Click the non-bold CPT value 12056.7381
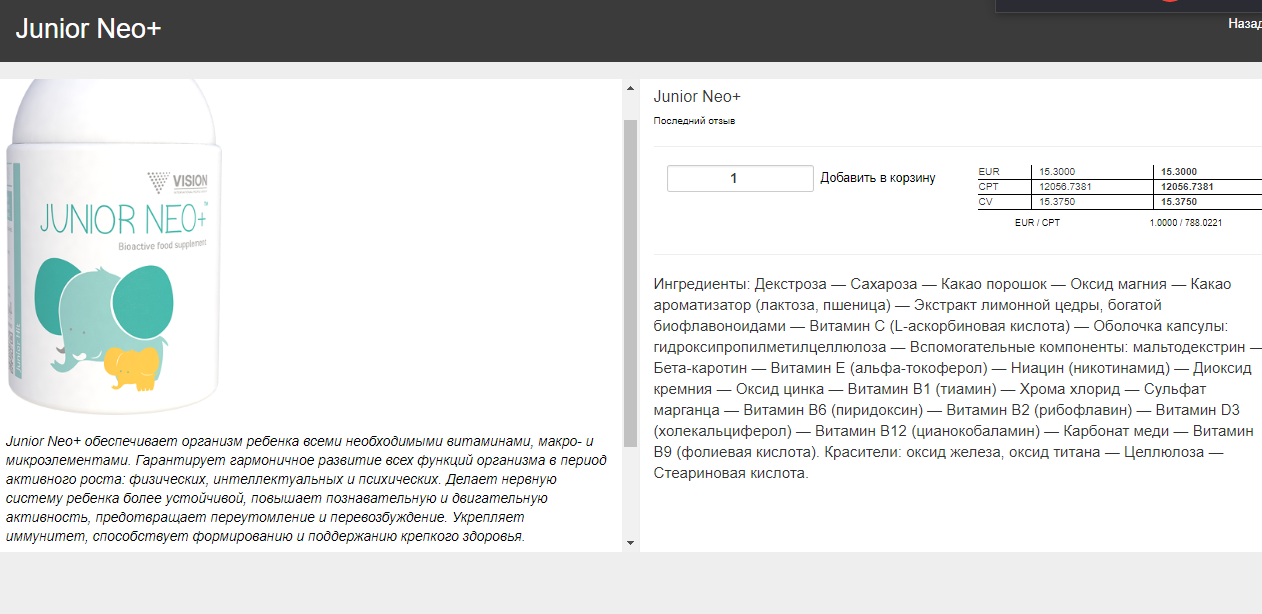Image resolution: width=1262 pixels, height=614 pixels. [1065, 187]
